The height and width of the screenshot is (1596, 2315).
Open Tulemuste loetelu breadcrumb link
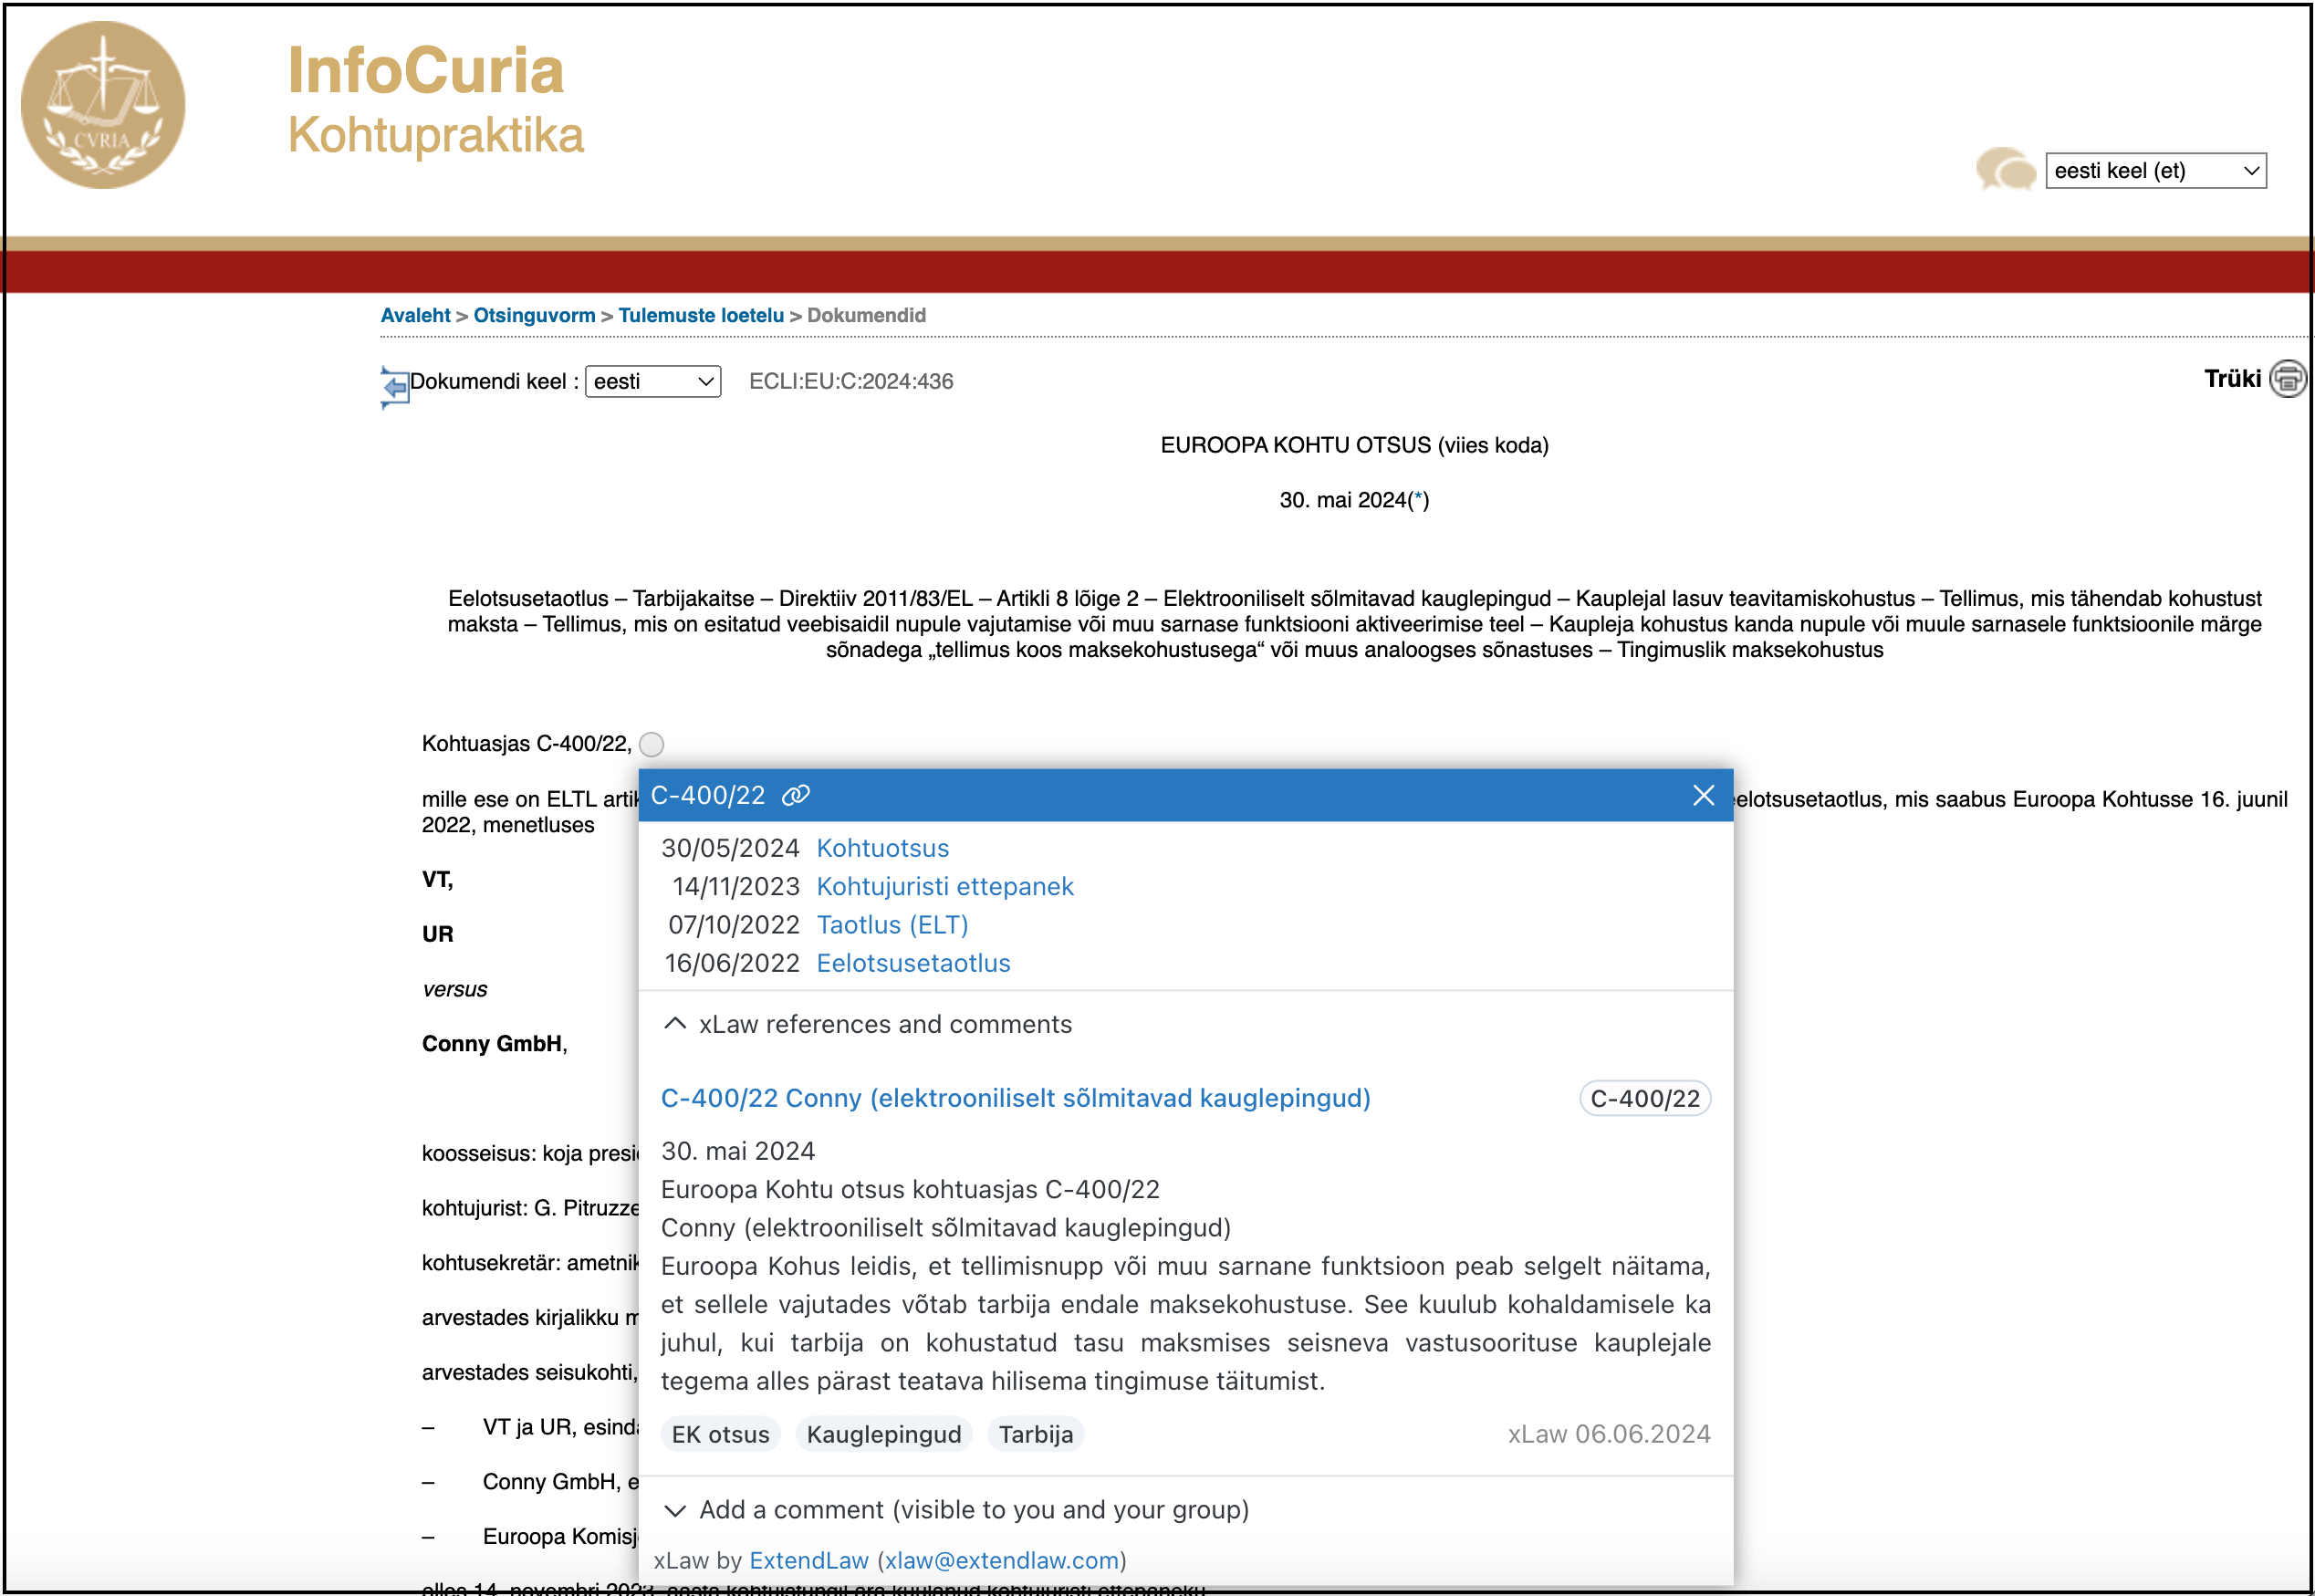(x=700, y=316)
